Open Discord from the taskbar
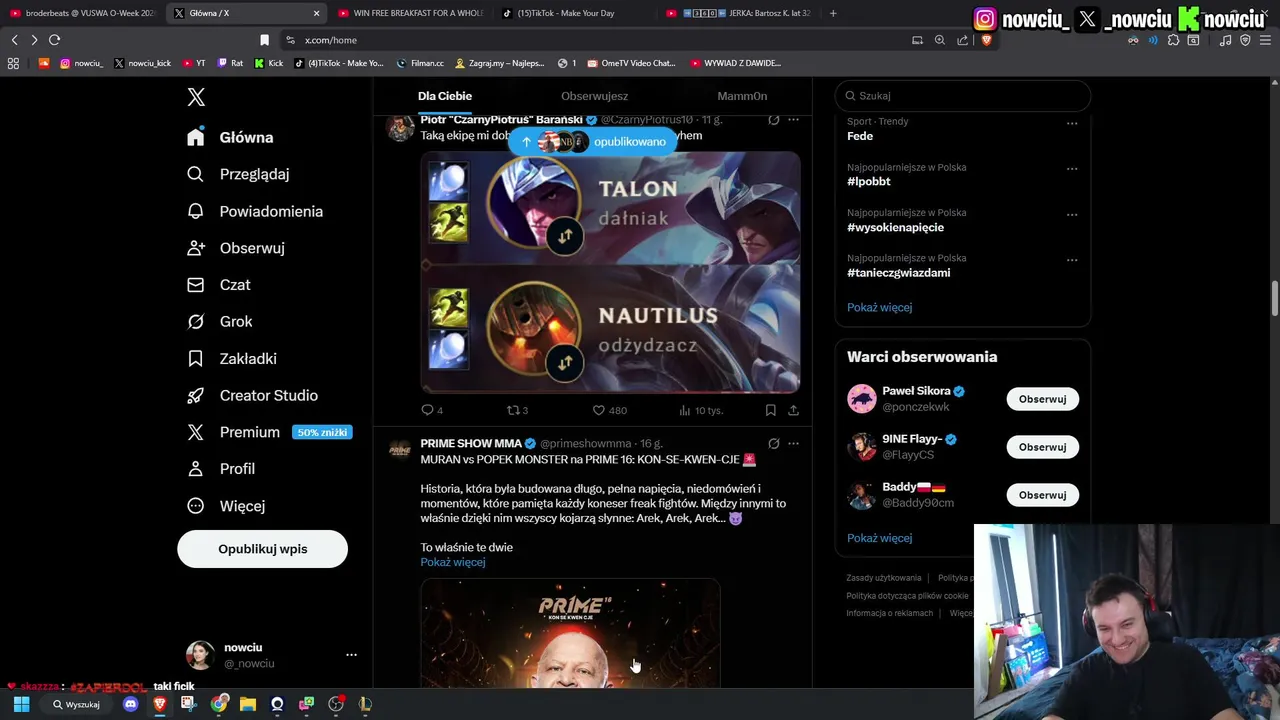This screenshot has height=720, width=1280. tap(130, 704)
